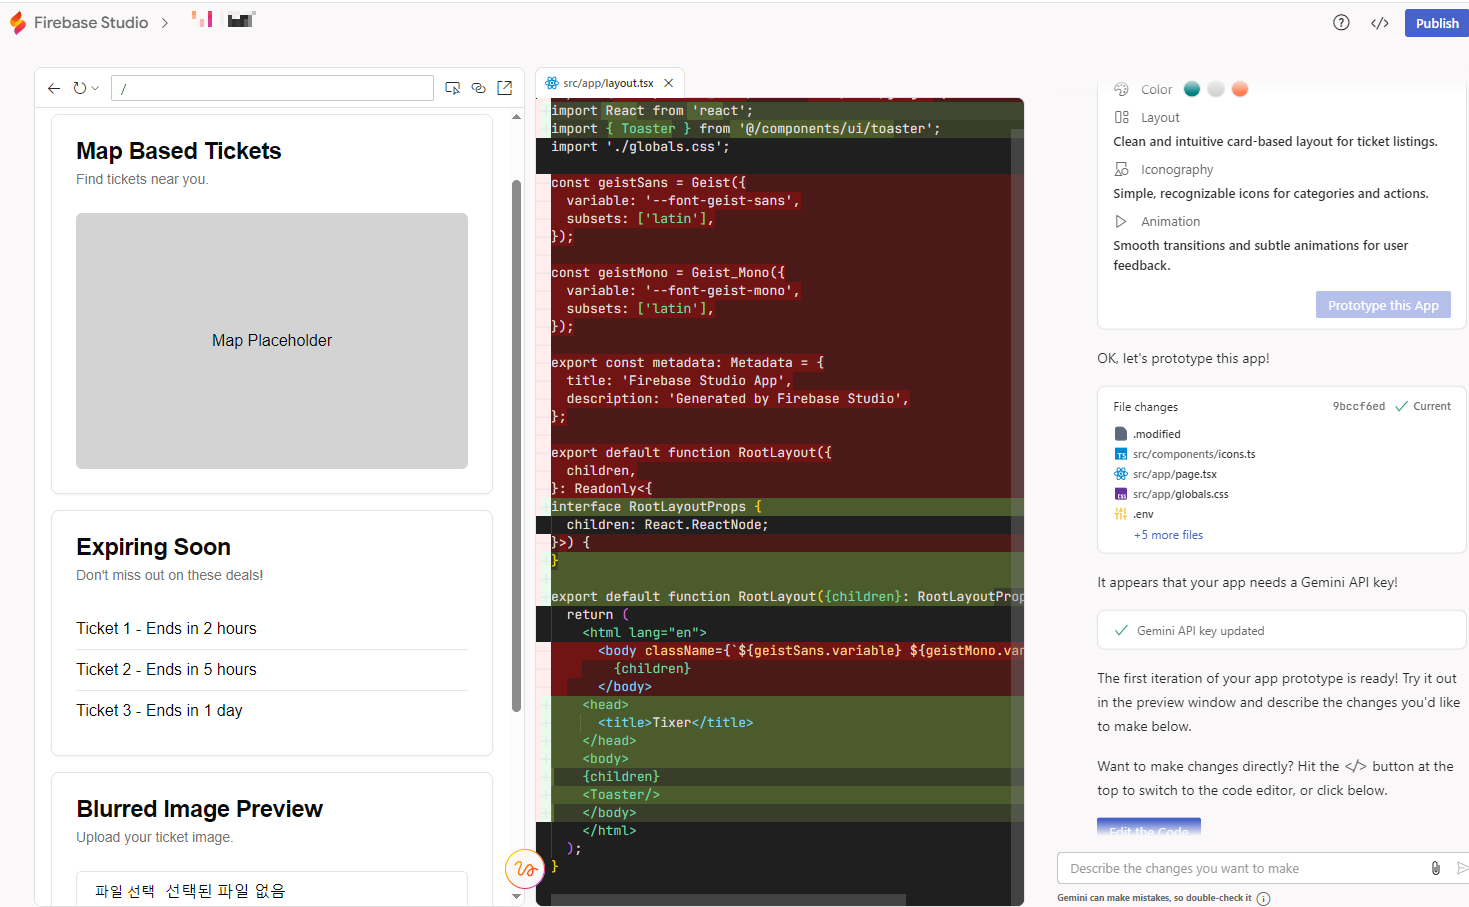The height and width of the screenshot is (907, 1469).
Task: Open the Gemini disclaimer info icon
Action: 1263,898
